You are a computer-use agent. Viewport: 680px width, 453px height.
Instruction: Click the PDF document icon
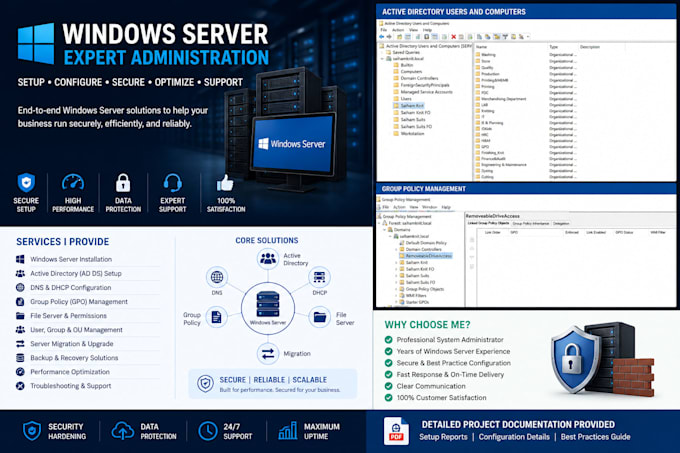click(x=396, y=431)
